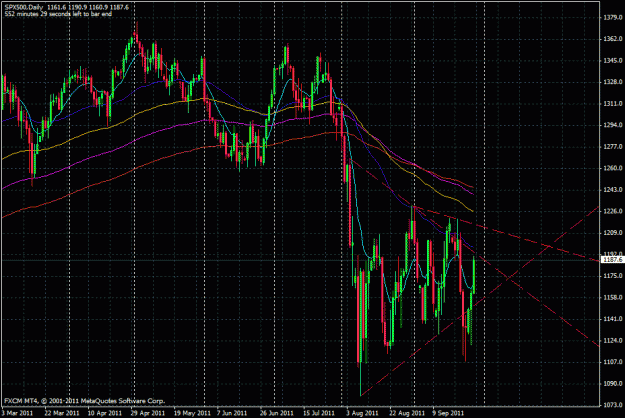625x418 pixels.
Task: Click the 1107.0 price axis label
Action: (613, 362)
